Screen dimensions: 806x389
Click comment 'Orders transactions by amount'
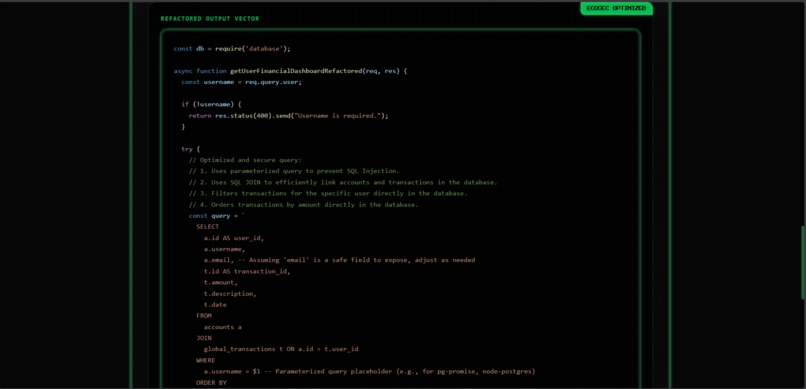point(303,205)
